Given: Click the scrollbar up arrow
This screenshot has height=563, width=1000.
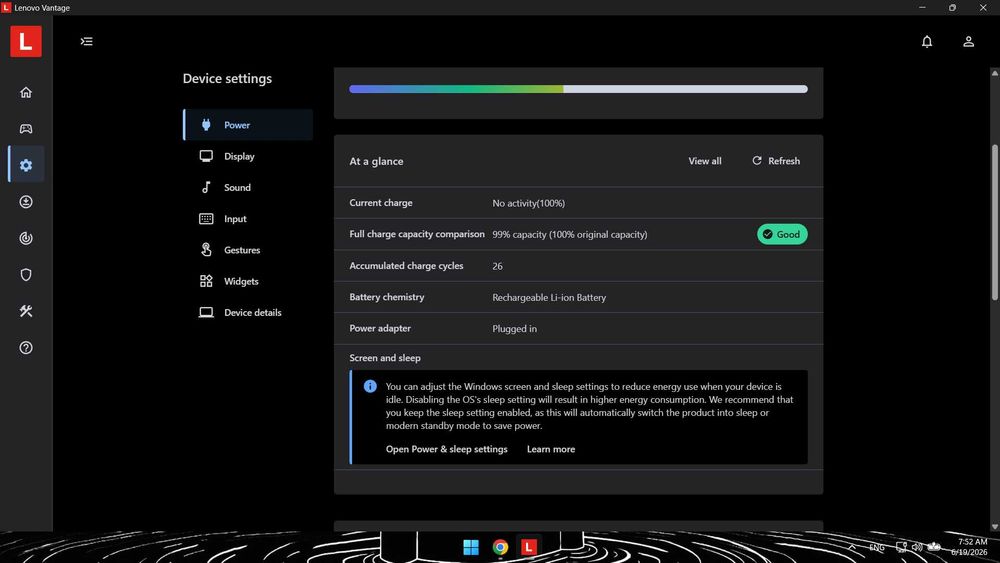Looking at the screenshot, I should (x=994, y=73).
